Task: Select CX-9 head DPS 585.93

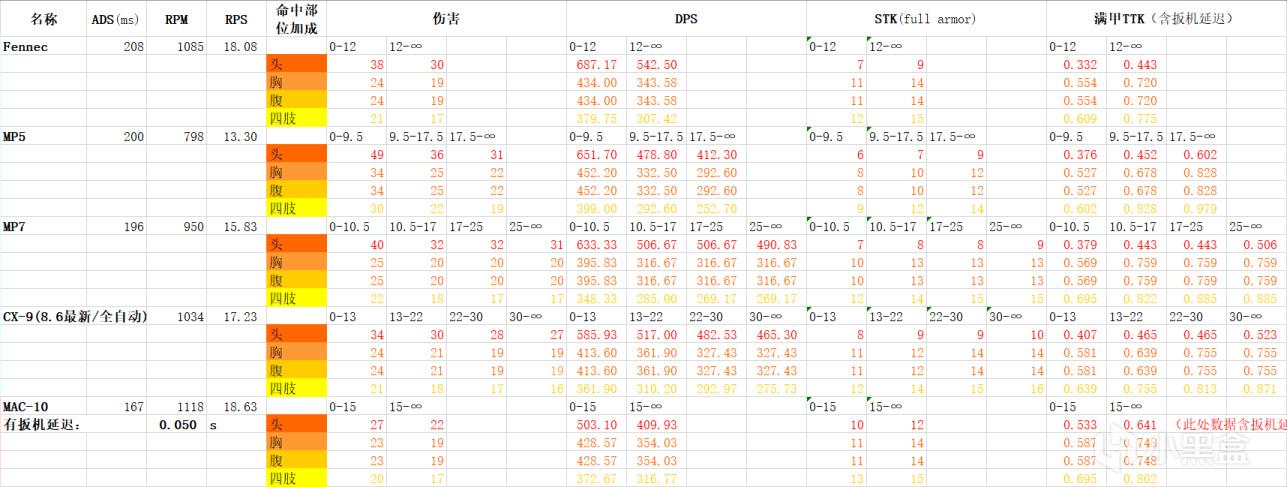Action: point(597,334)
